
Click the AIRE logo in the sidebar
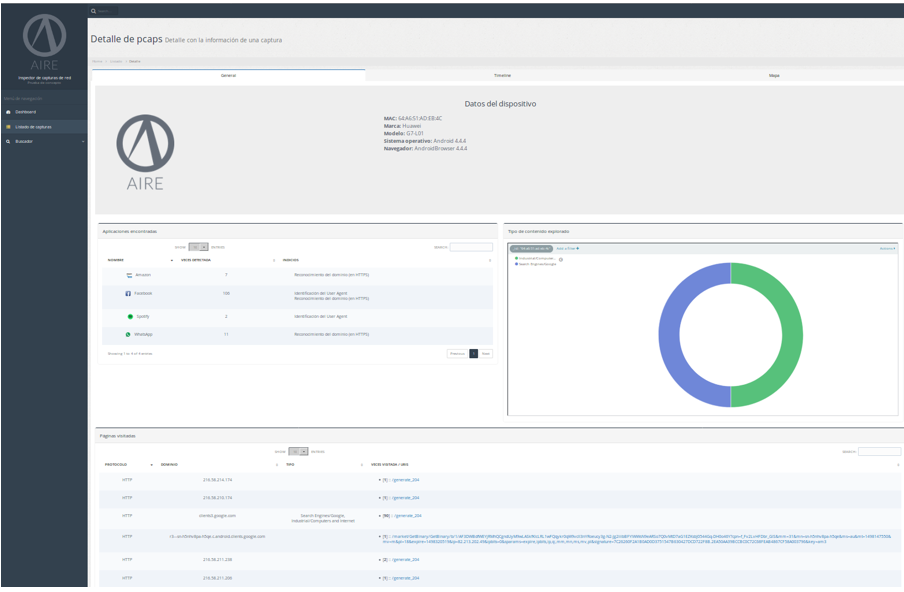coord(44,39)
